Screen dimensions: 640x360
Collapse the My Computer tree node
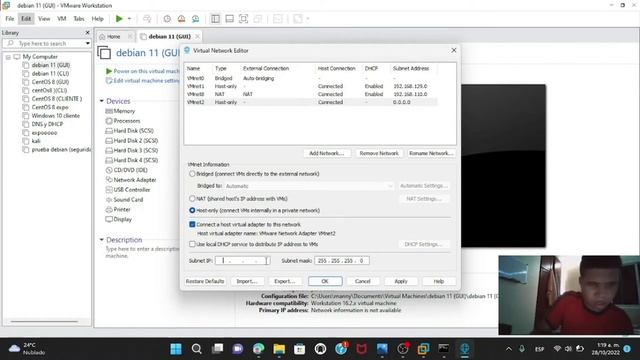(x=8, y=57)
